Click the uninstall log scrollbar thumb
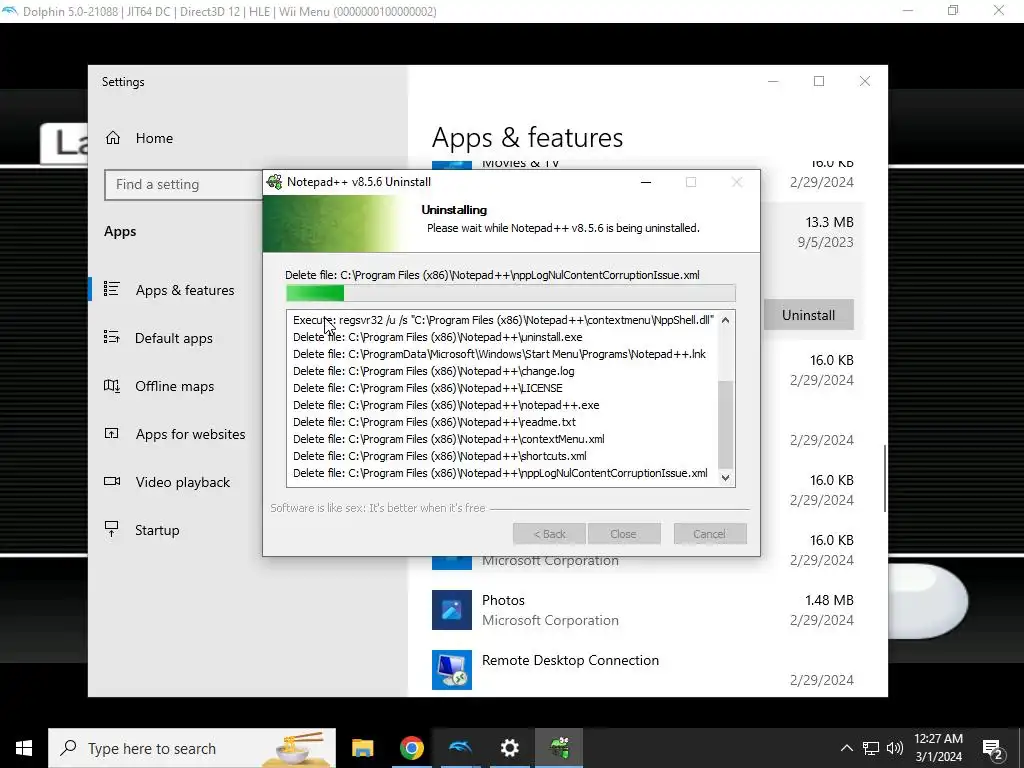The width and height of the screenshot is (1024, 768). (726, 424)
